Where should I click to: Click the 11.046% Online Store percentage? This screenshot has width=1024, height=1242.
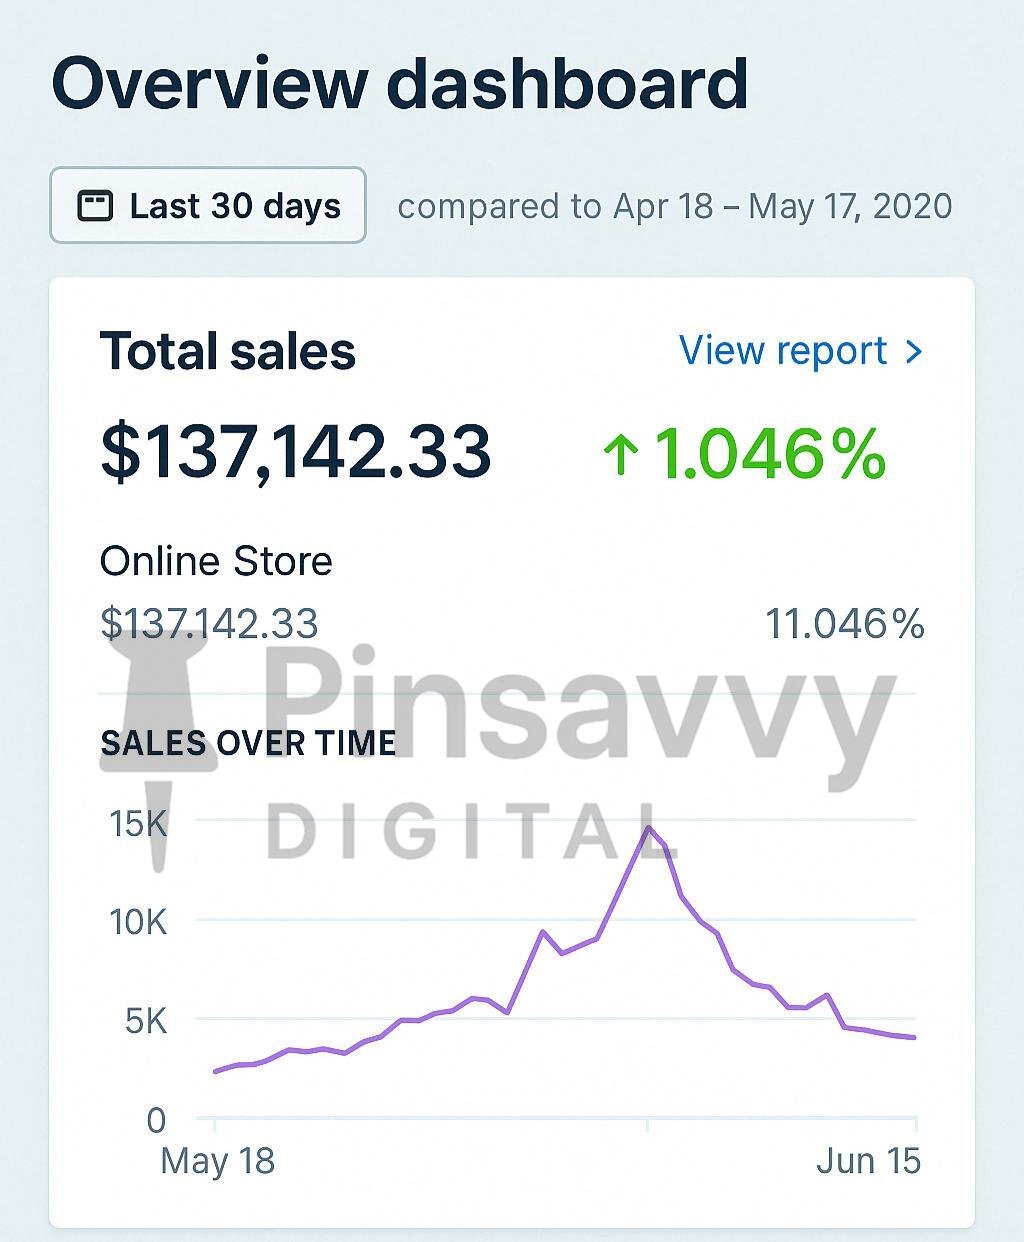pos(844,624)
